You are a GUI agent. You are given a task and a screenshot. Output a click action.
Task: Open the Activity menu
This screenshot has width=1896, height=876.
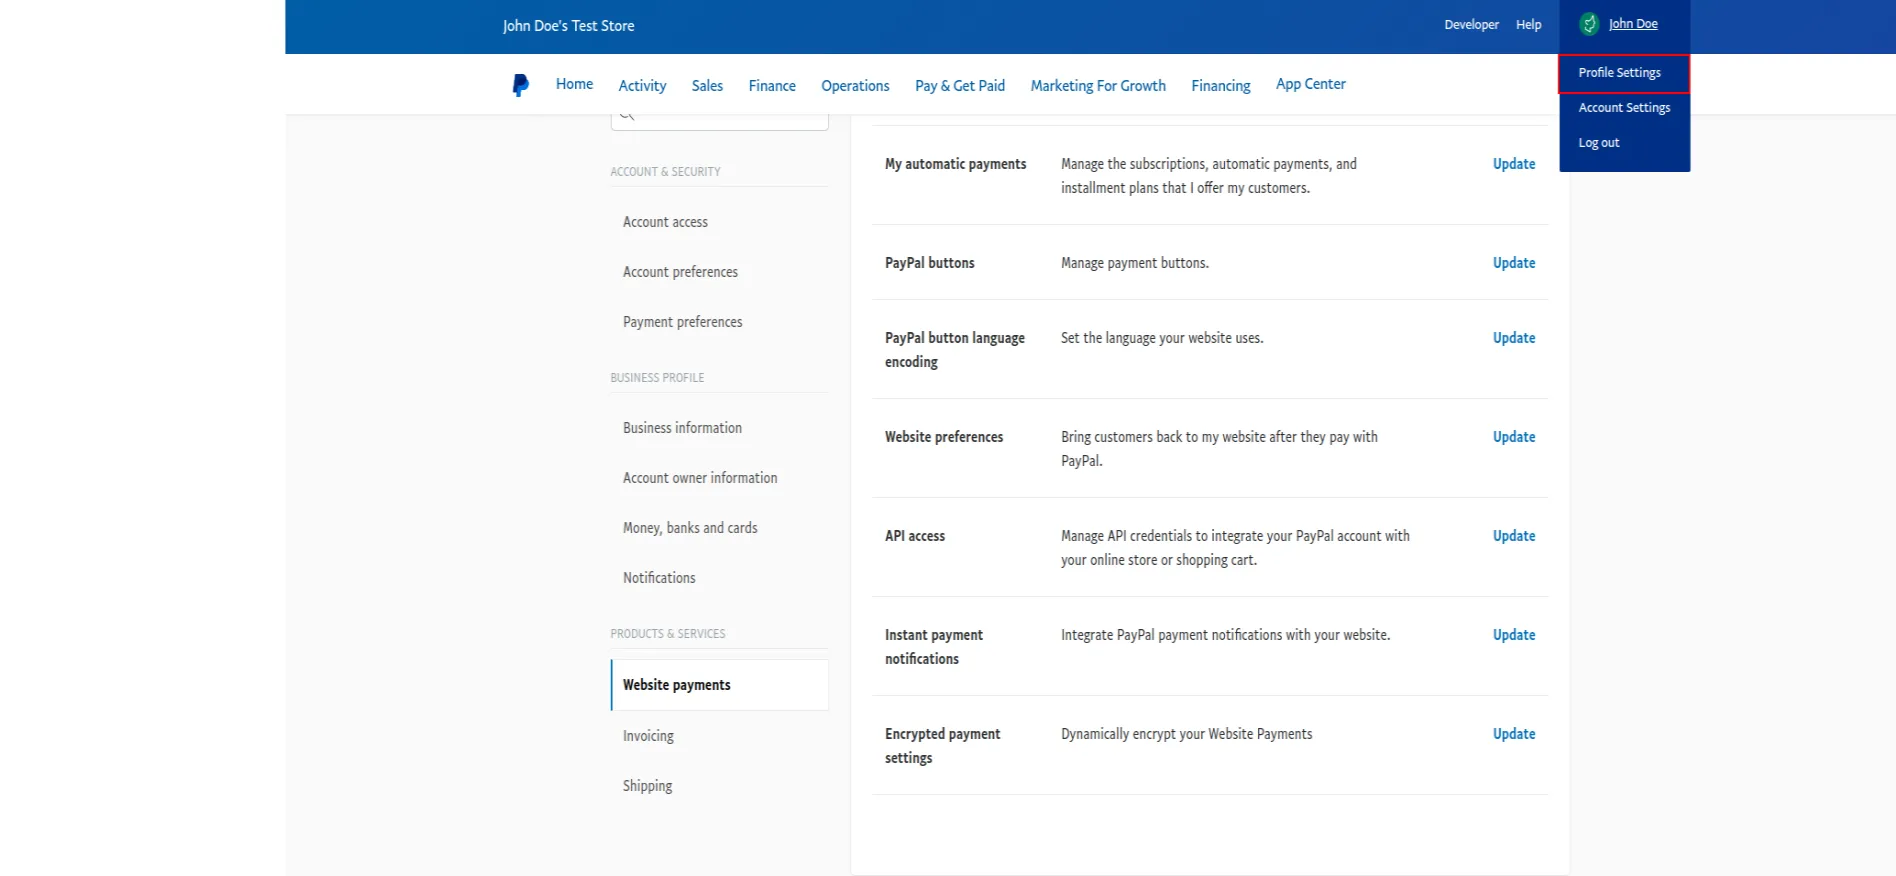coord(642,86)
